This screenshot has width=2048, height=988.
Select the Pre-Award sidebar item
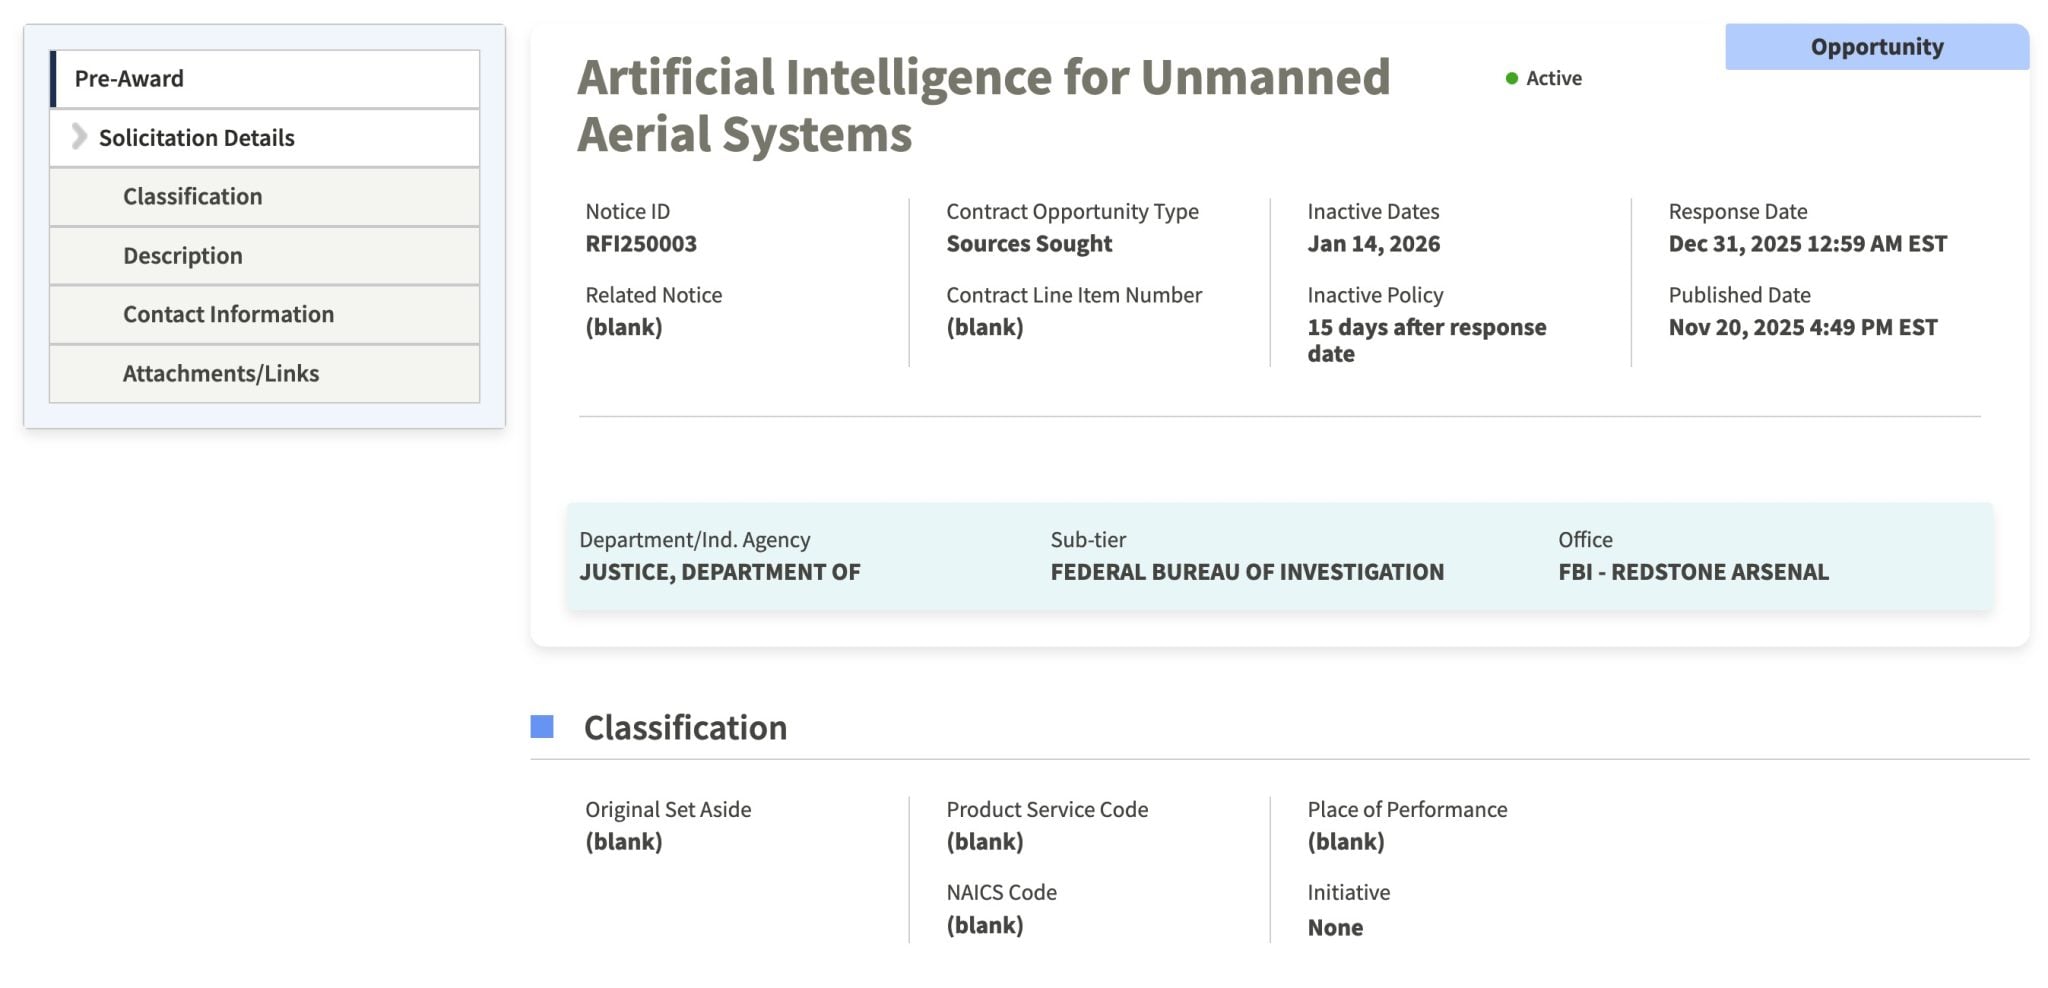click(x=129, y=79)
